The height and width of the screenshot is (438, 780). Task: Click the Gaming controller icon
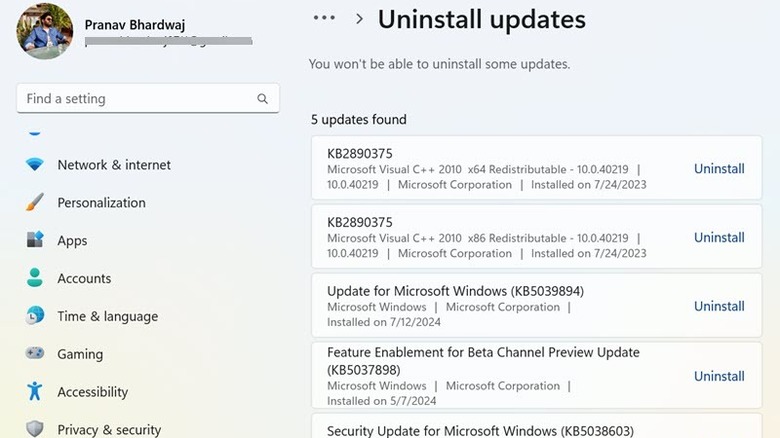click(35, 354)
